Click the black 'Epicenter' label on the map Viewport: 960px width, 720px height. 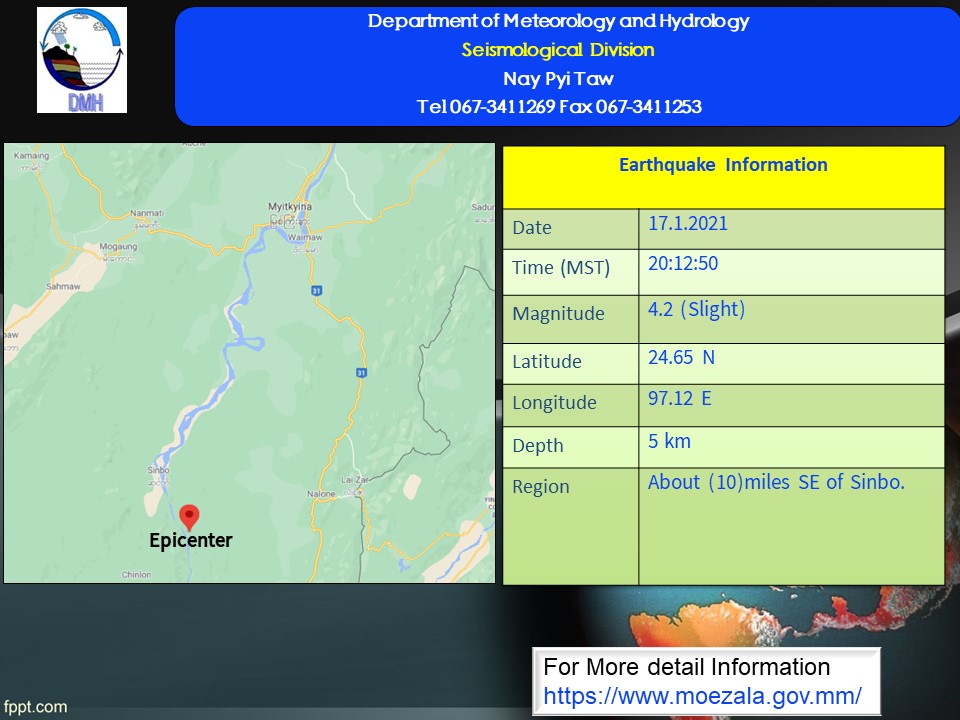(190, 541)
